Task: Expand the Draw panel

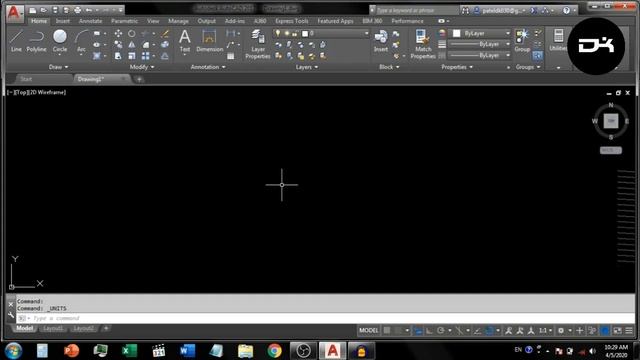Action: (x=58, y=67)
